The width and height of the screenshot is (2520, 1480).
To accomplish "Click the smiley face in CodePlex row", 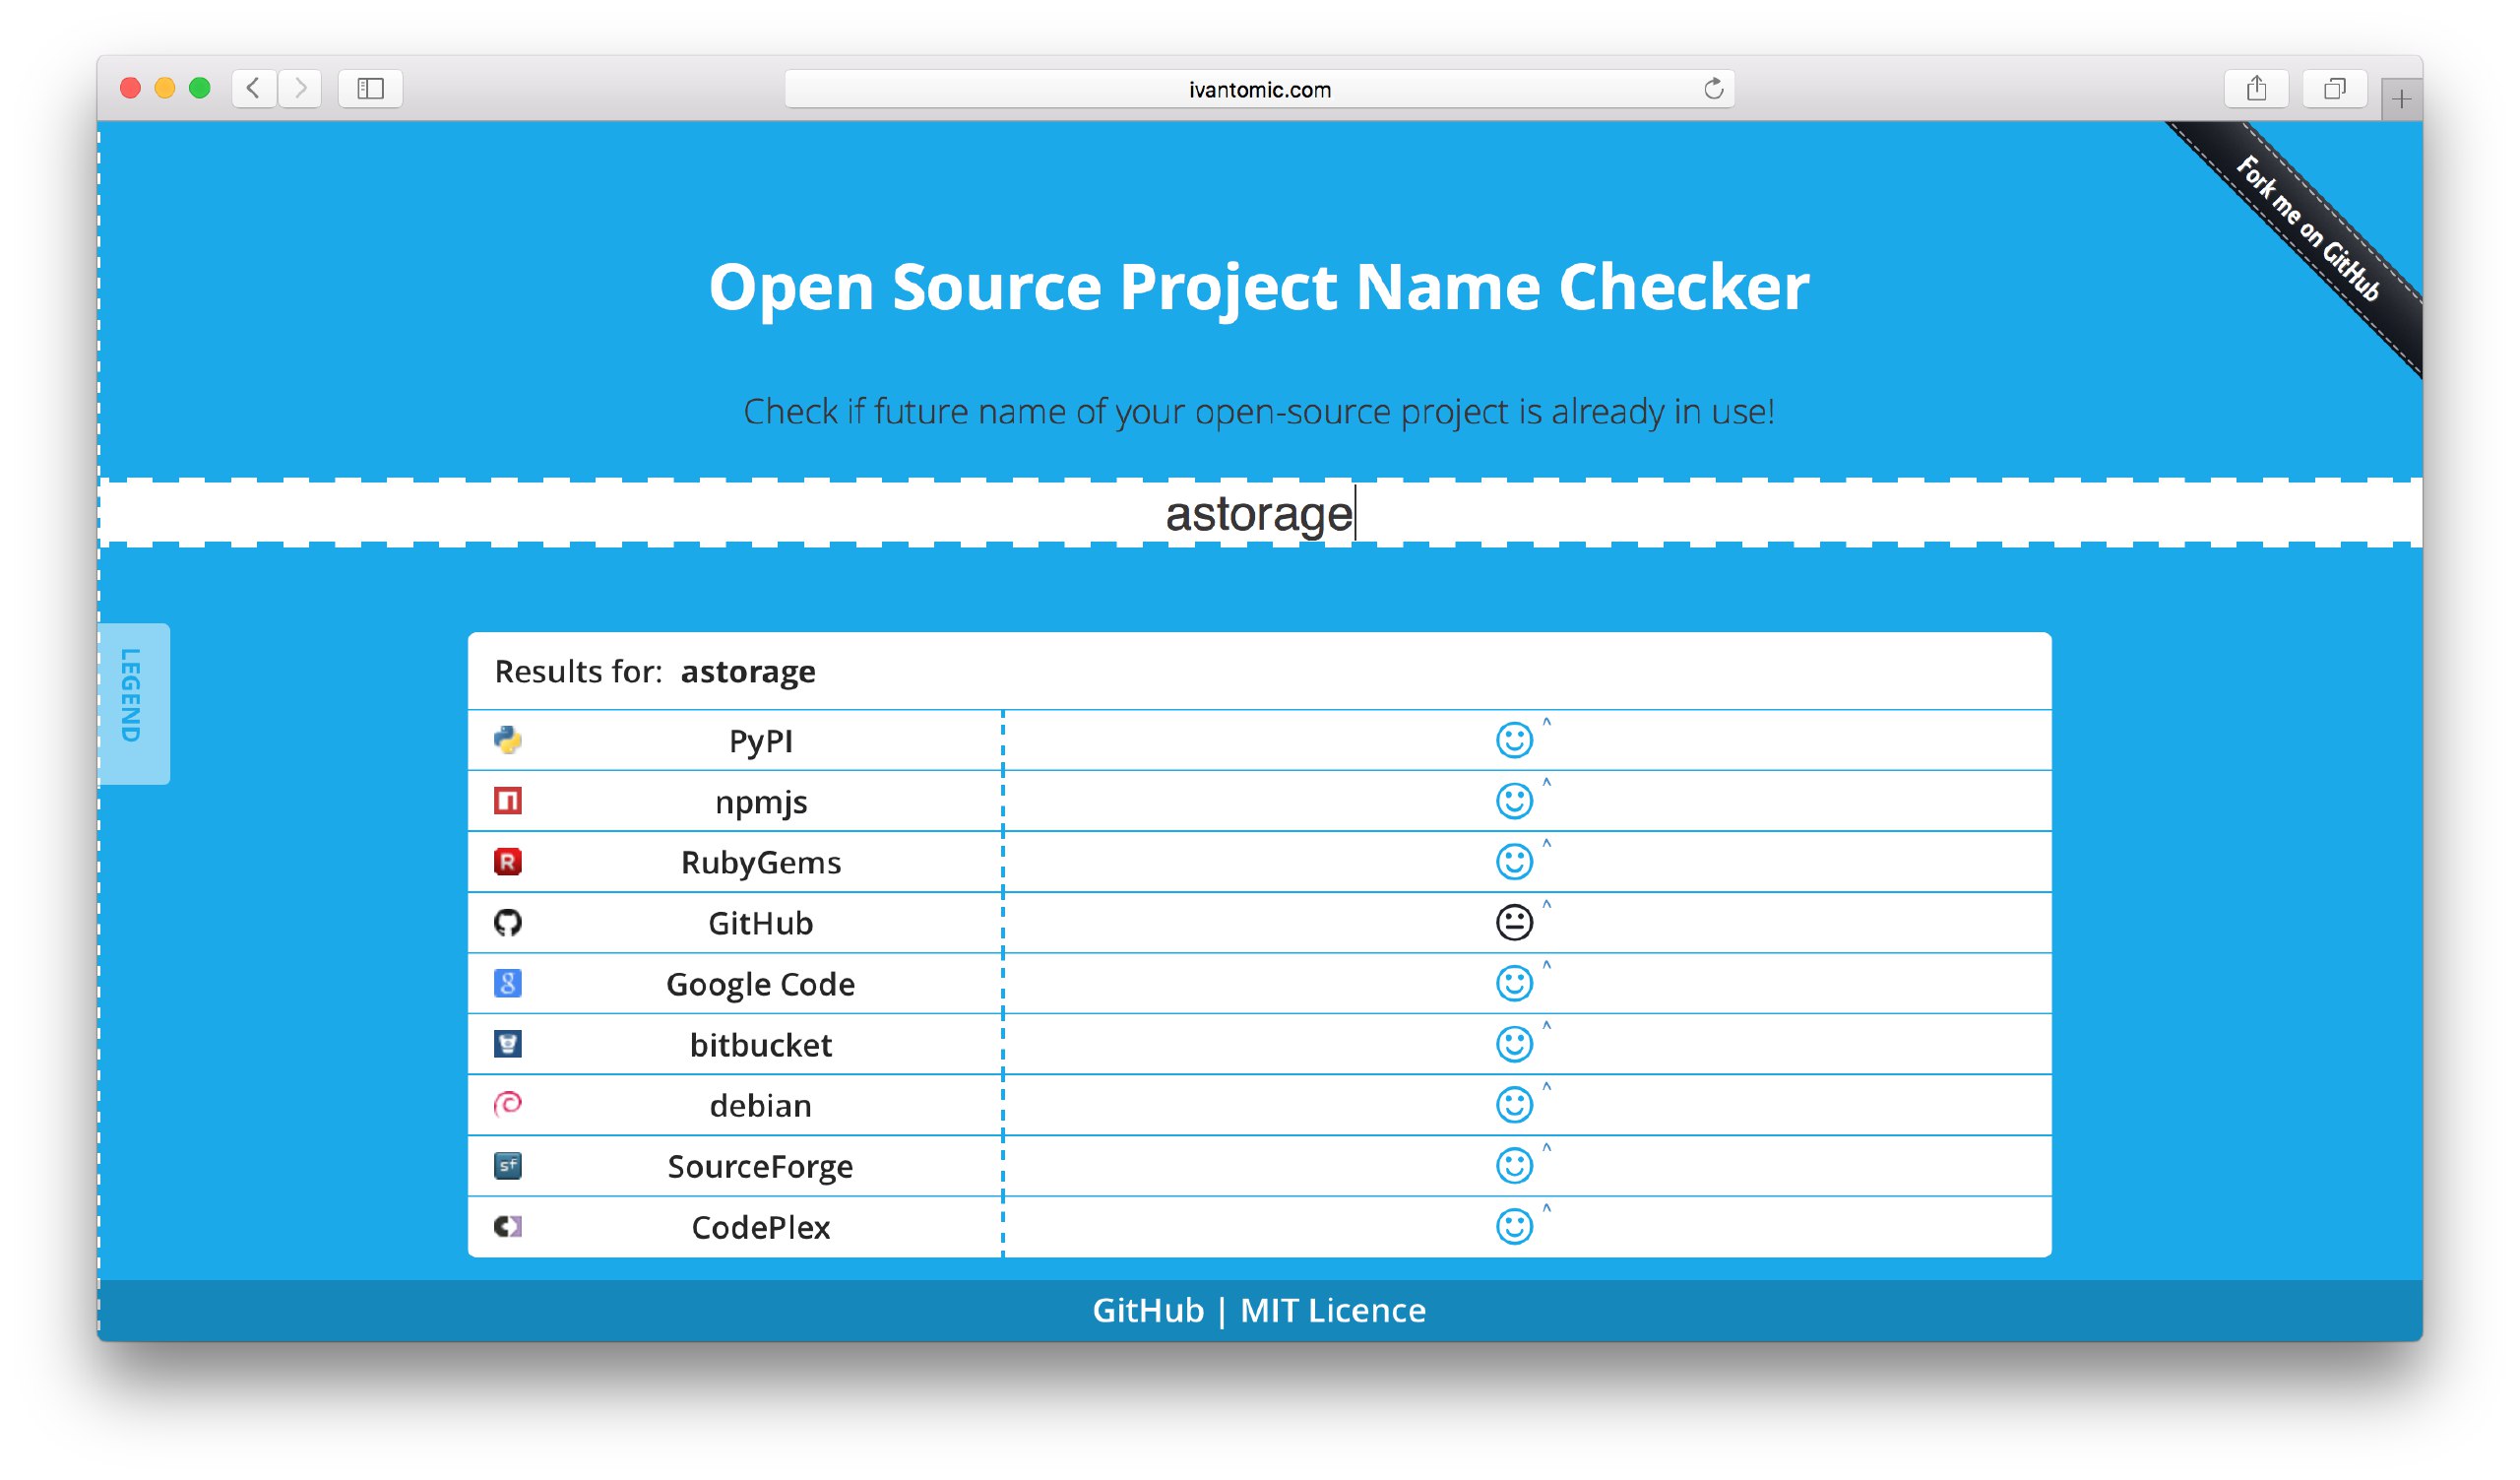I will (x=1514, y=1227).
